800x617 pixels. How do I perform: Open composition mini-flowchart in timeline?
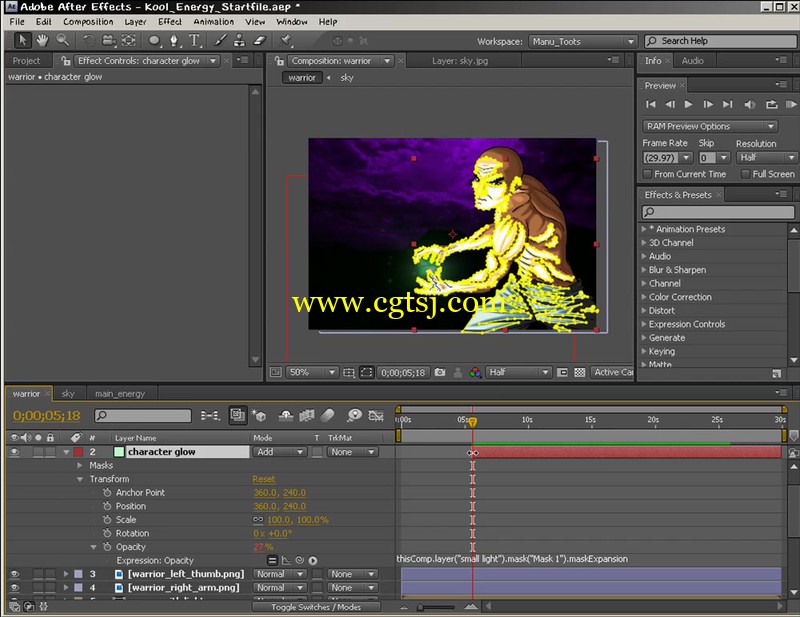210,415
